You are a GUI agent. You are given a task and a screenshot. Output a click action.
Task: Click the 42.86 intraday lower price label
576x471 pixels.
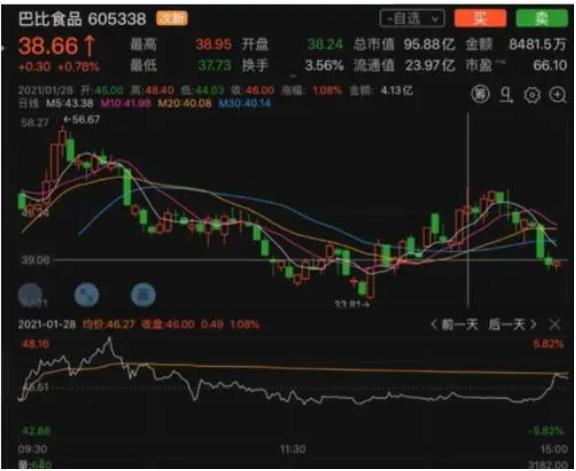(36, 431)
